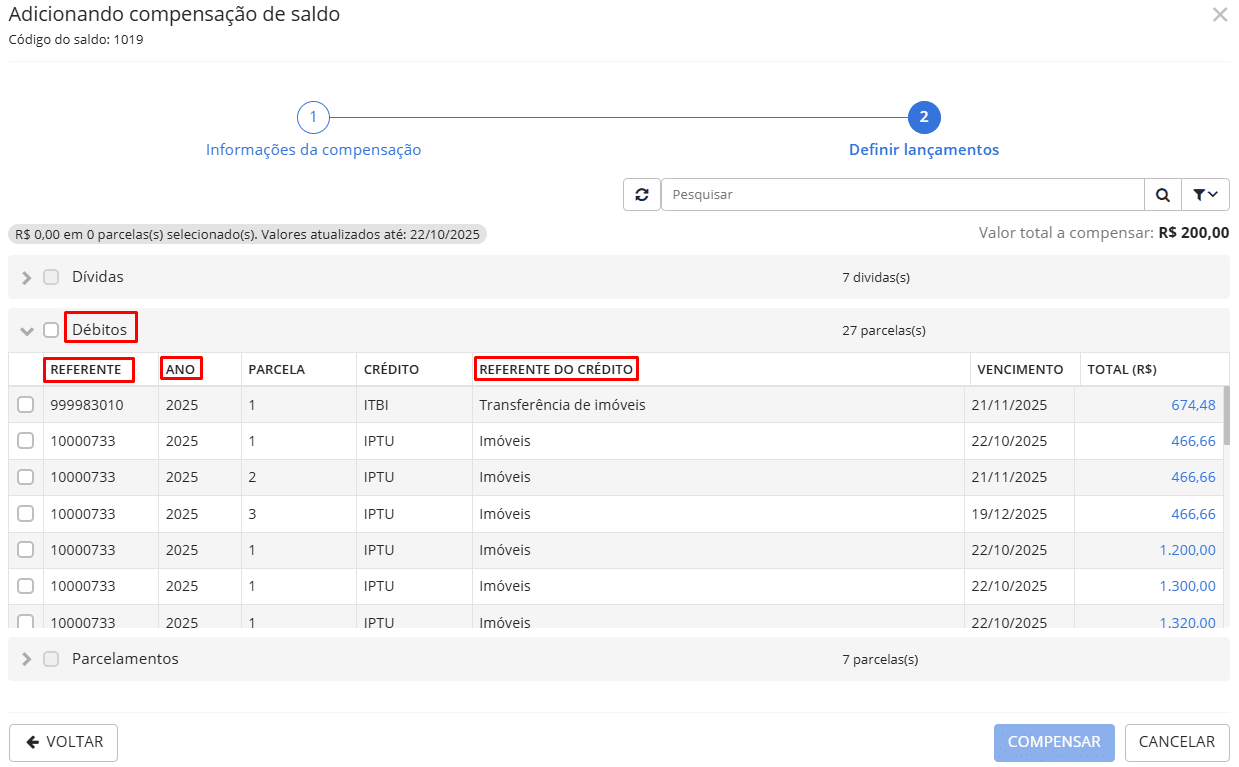Click the COMPENSAR button
This screenshot has height=767, width=1239.
click(1053, 742)
